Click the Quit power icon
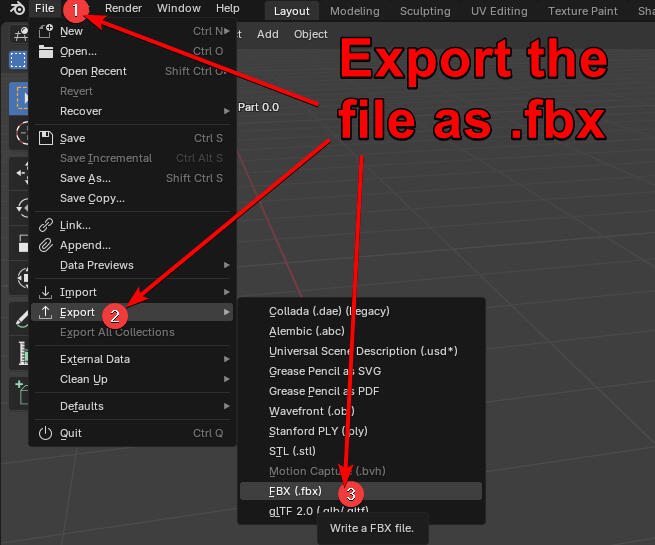 coord(45,433)
